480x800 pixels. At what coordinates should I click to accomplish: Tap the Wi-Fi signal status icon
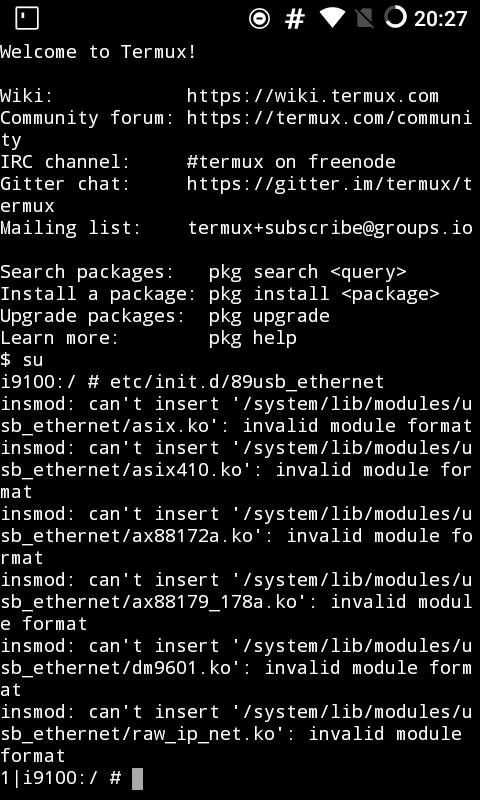coord(332,18)
